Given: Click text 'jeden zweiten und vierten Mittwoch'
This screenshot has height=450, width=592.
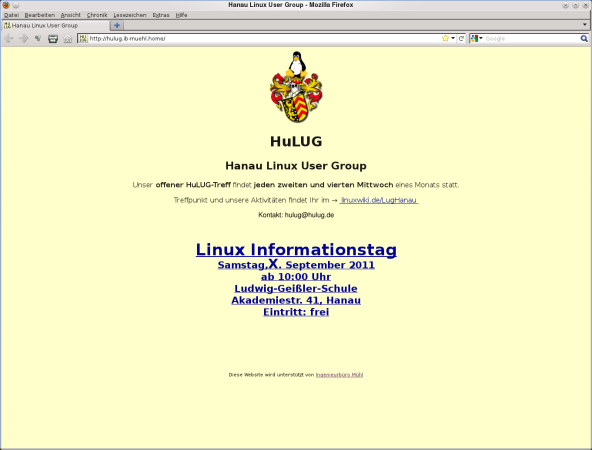Looking at the screenshot, I should 323,185.
